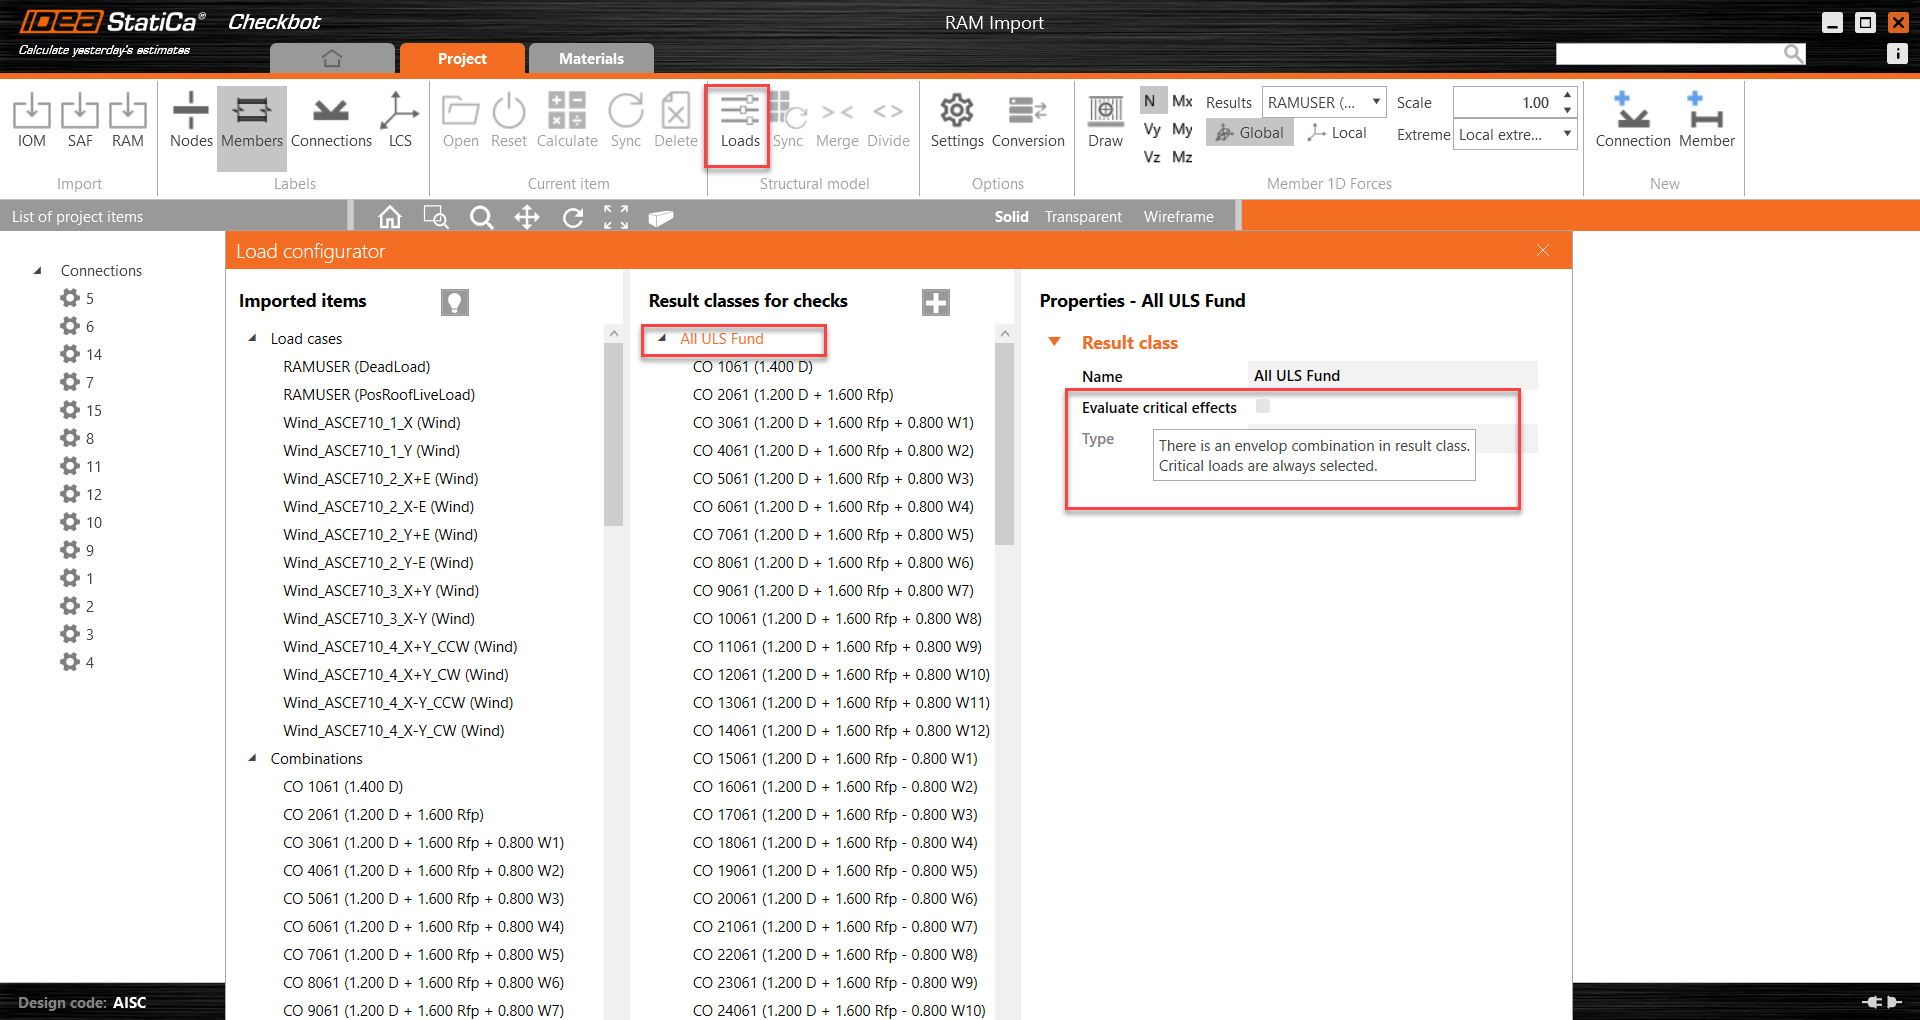Switch to the Materials tab
This screenshot has height=1020, width=1920.
click(x=591, y=59)
